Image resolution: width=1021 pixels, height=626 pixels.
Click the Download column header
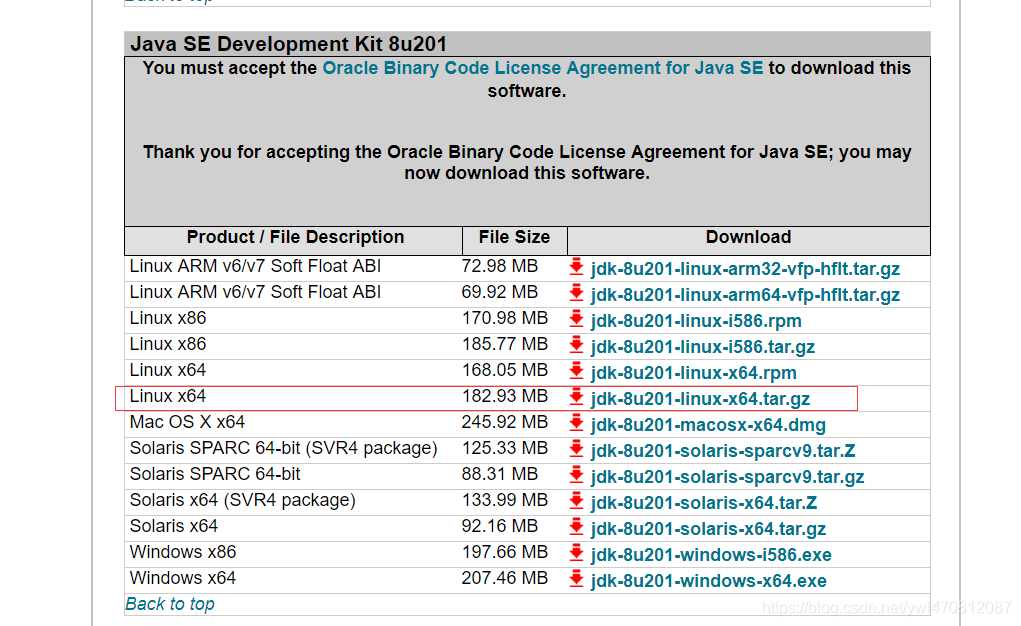[x=748, y=237]
